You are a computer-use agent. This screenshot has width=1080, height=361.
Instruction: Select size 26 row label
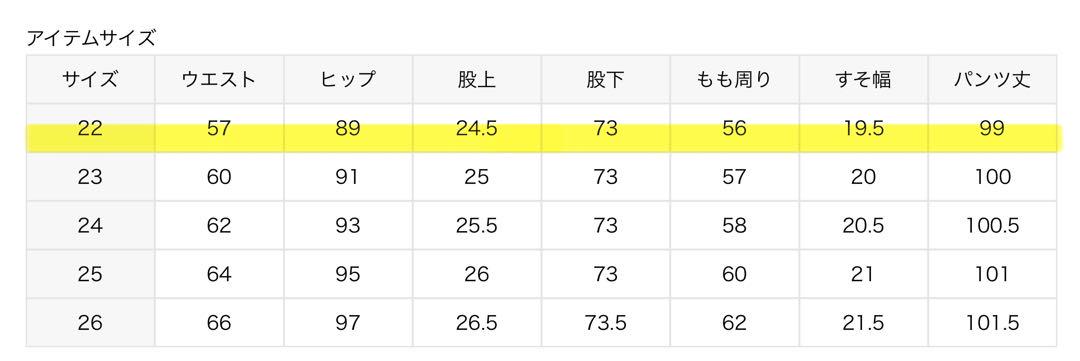[x=90, y=322]
